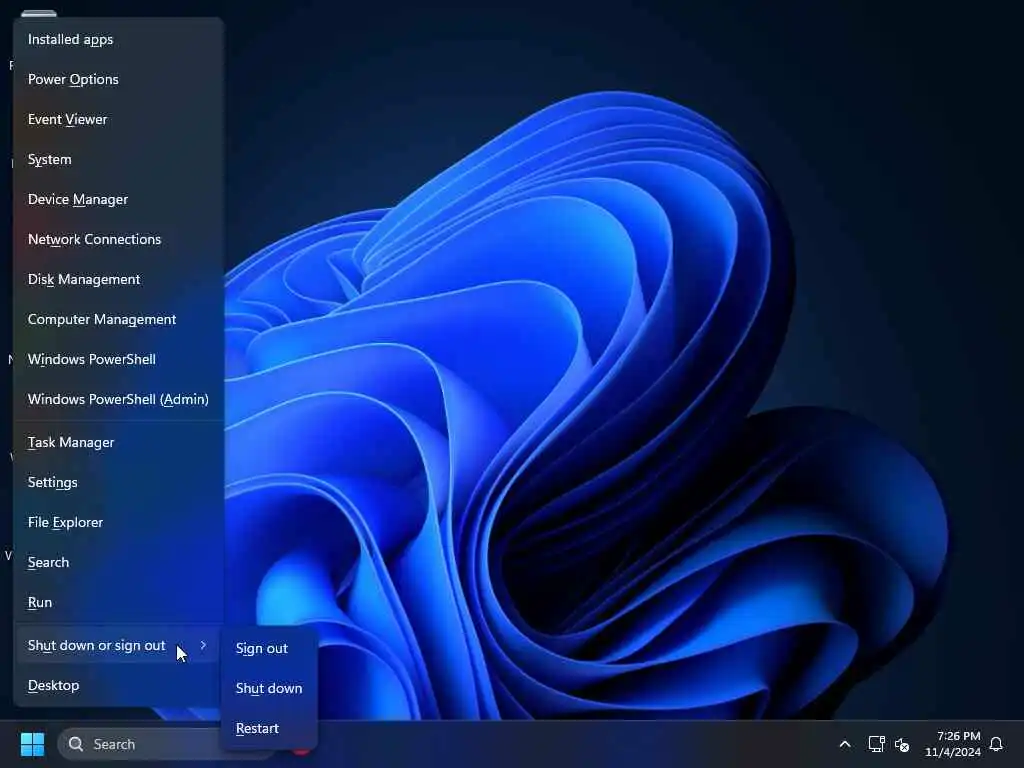Launch Event Viewer

tap(118, 120)
